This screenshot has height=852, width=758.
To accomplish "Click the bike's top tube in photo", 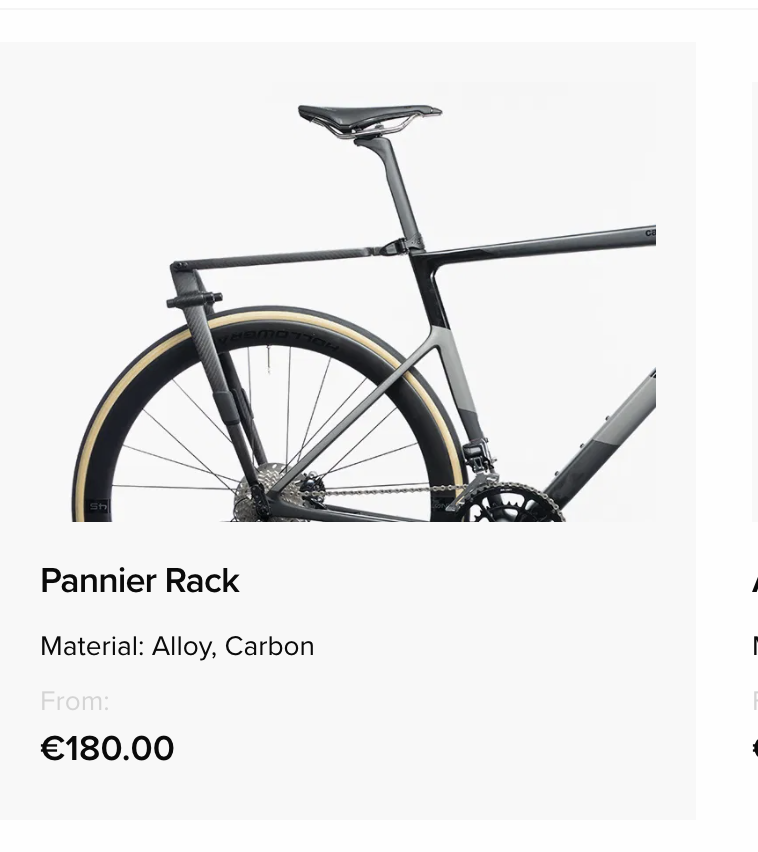I will 538,243.
